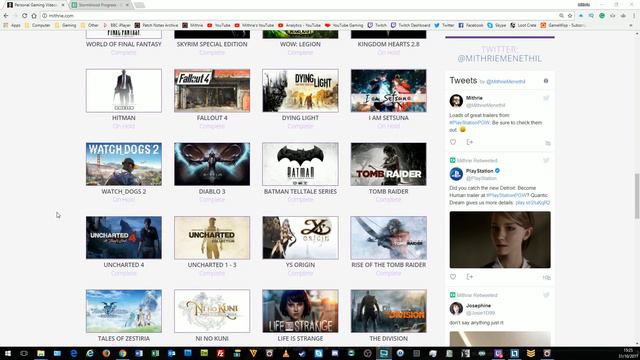This screenshot has height=360, width=640.
Task: Click the YS ORIGIN title text
Action: pos(300,265)
